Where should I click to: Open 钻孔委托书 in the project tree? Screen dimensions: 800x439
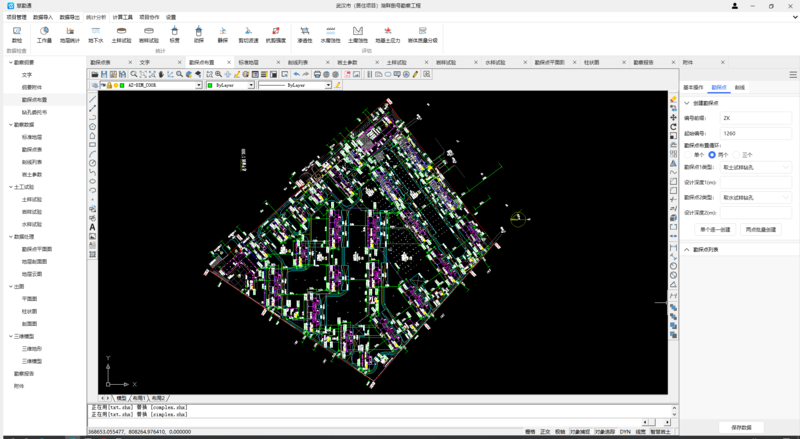coord(34,112)
